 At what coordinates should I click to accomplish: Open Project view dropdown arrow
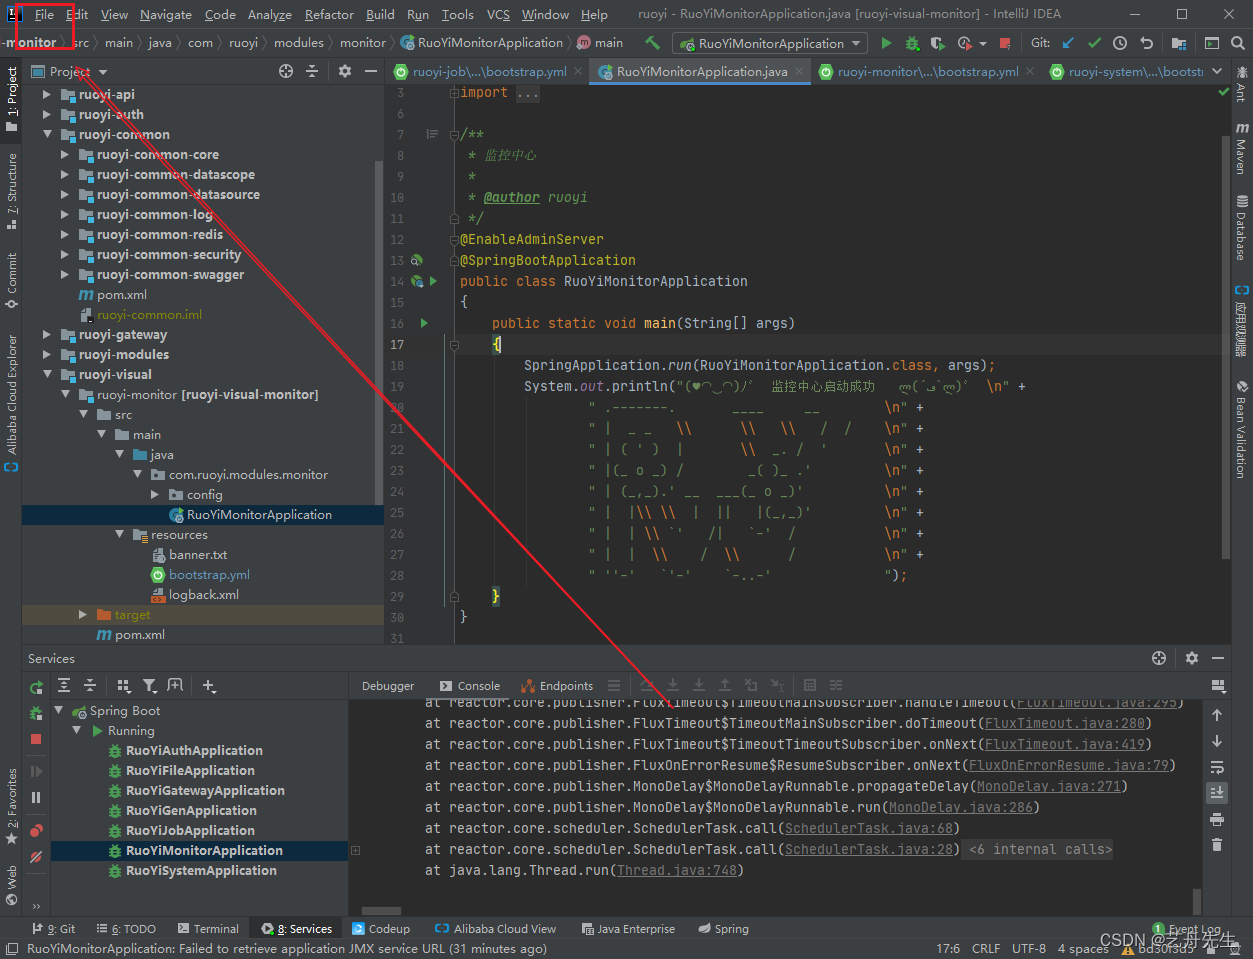click(x=103, y=72)
